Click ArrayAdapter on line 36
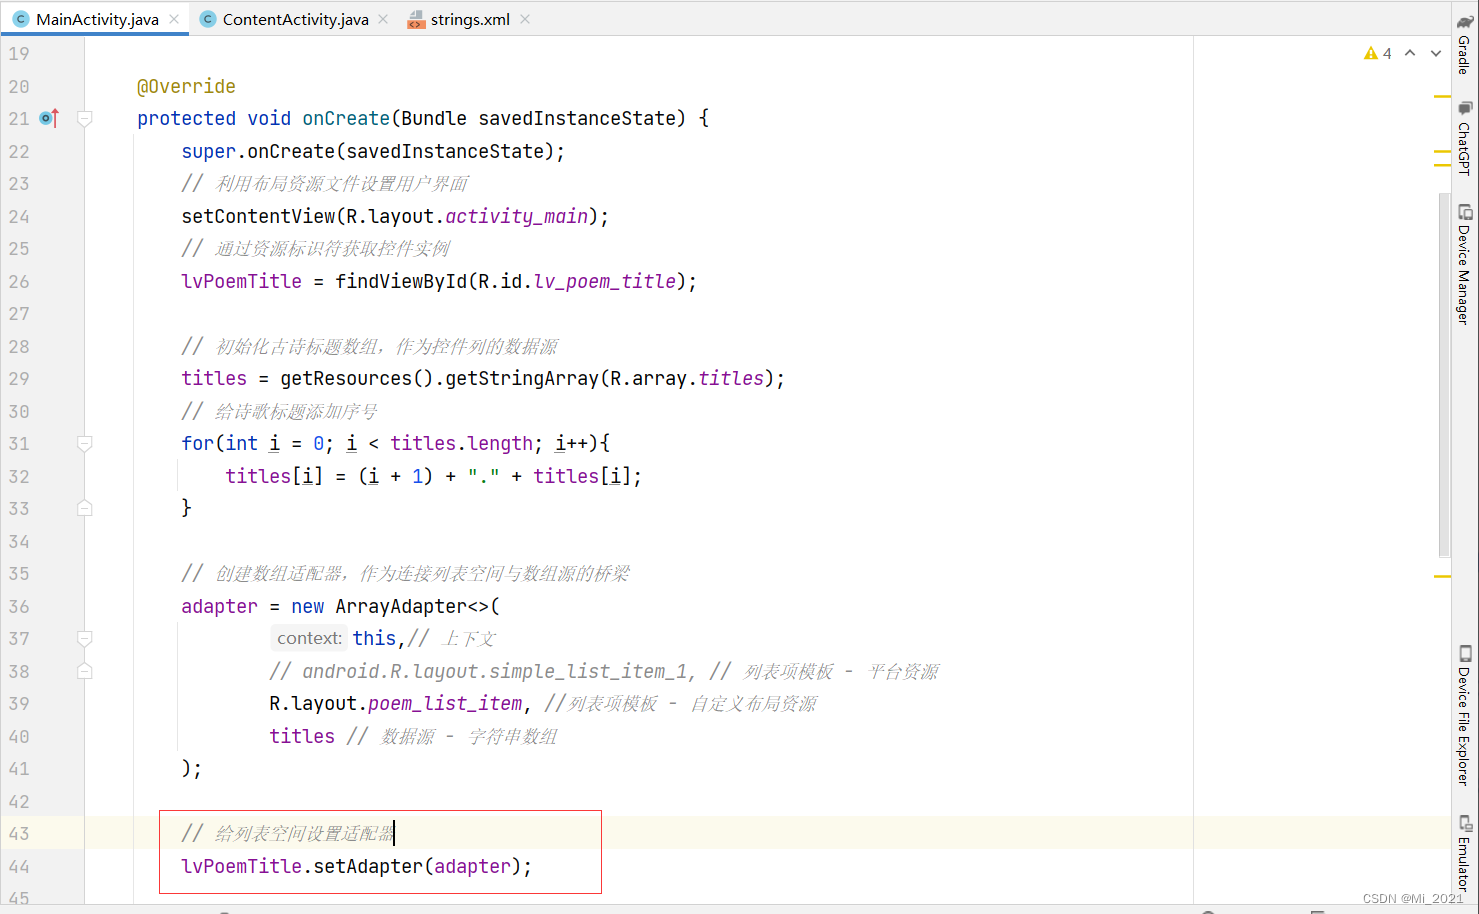Viewport: 1479px width, 914px height. (401, 606)
